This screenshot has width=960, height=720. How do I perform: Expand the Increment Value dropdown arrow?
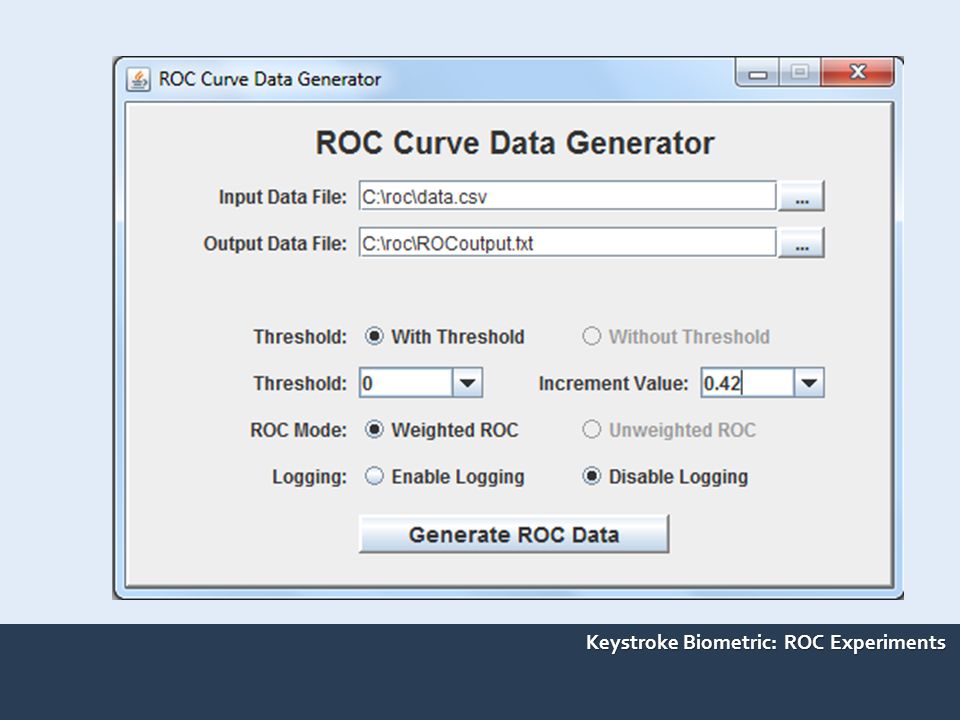point(809,383)
